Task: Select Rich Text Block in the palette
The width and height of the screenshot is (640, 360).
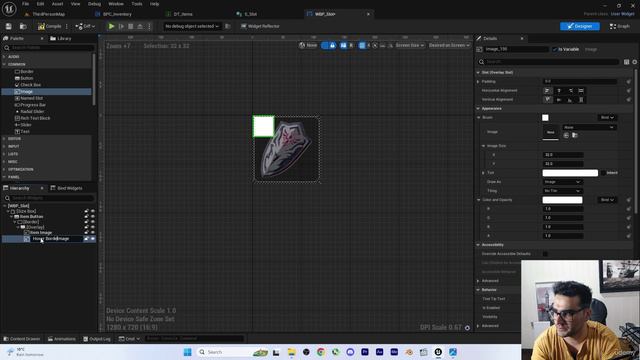Action: (35, 118)
